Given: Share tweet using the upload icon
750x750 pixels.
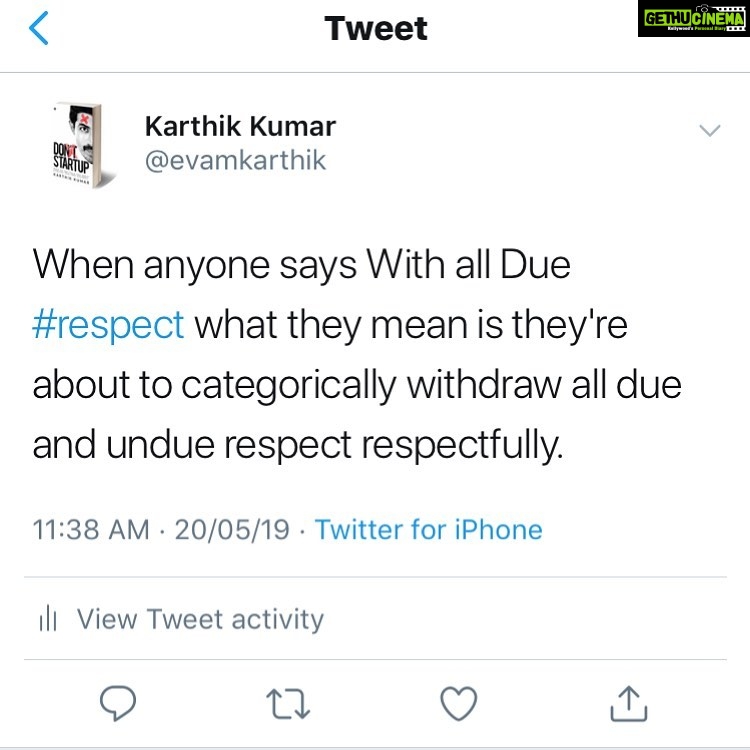Looking at the screenshot, I should pos(629,703).
